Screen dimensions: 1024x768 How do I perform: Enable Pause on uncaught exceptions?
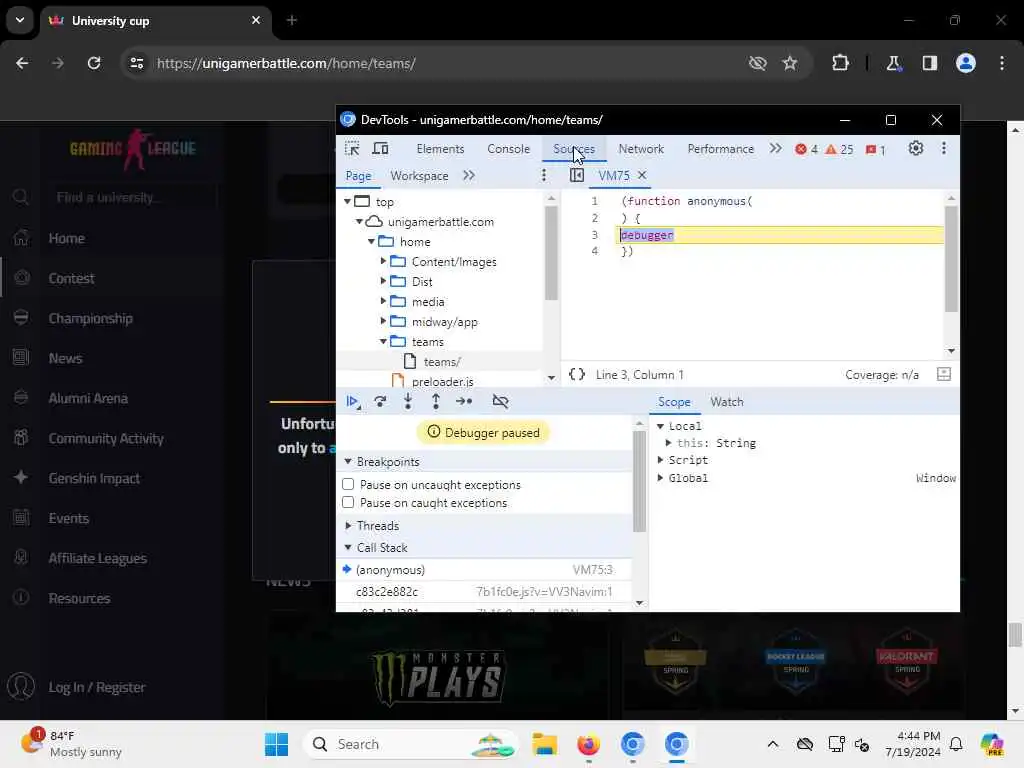tap(348, 485)
